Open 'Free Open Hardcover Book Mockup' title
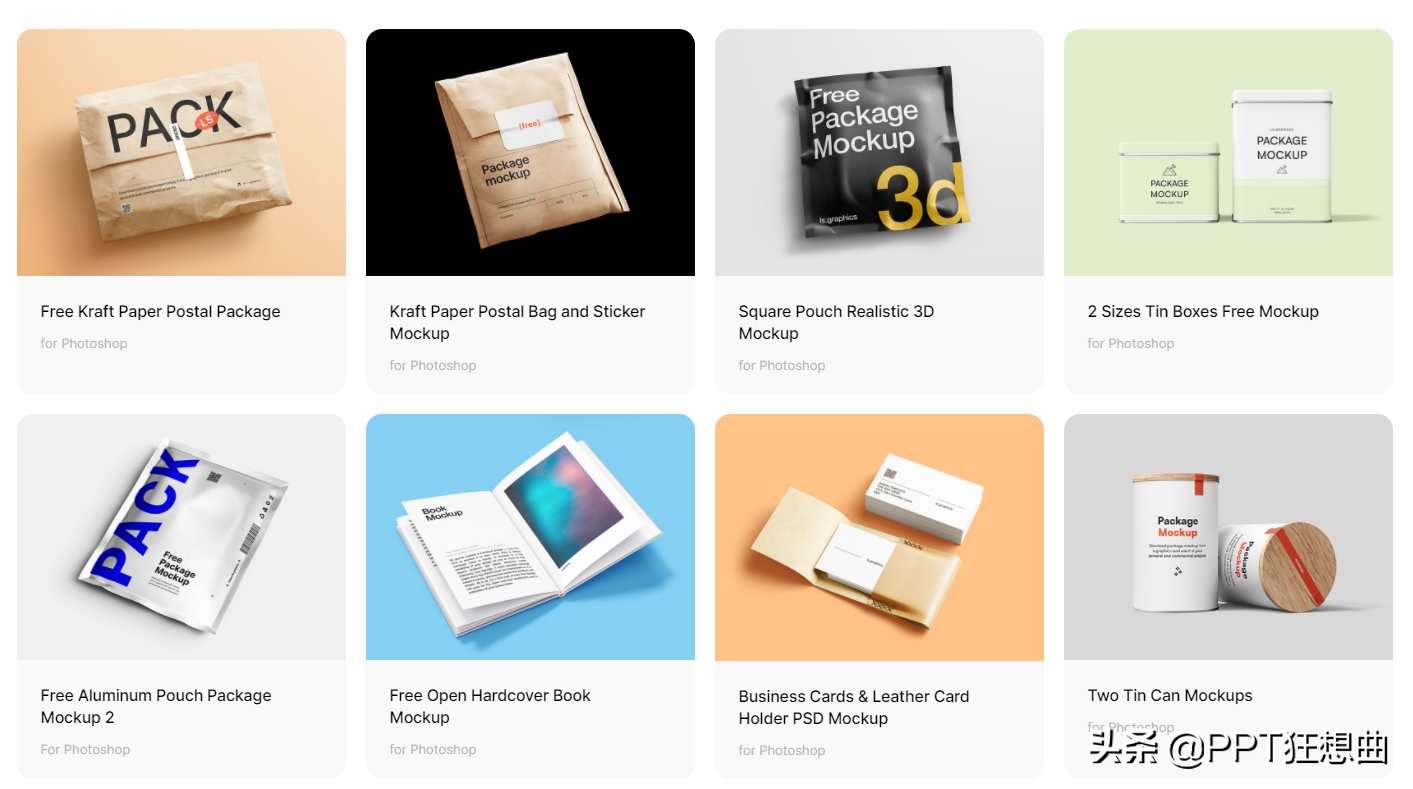This screenshot has height=789, width=1413. coord(490,706)
